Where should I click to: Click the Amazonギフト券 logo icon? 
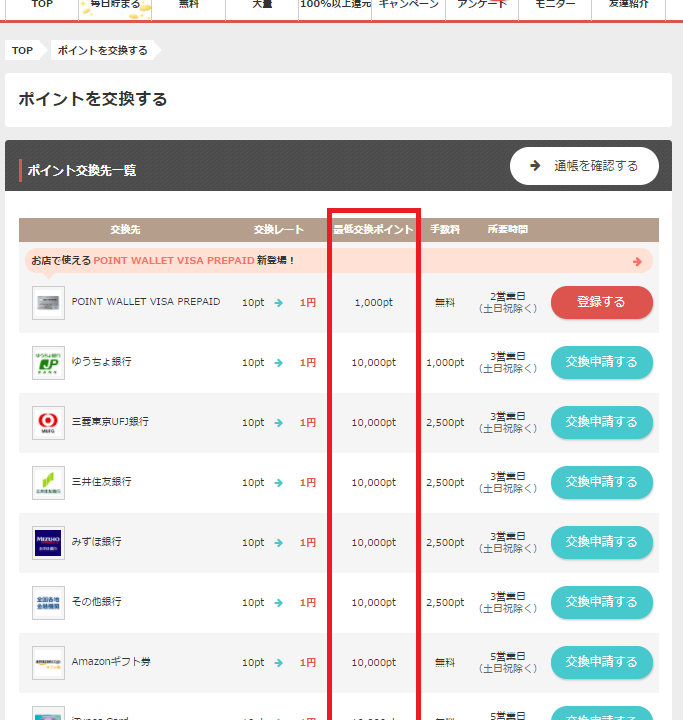[48, 663]
